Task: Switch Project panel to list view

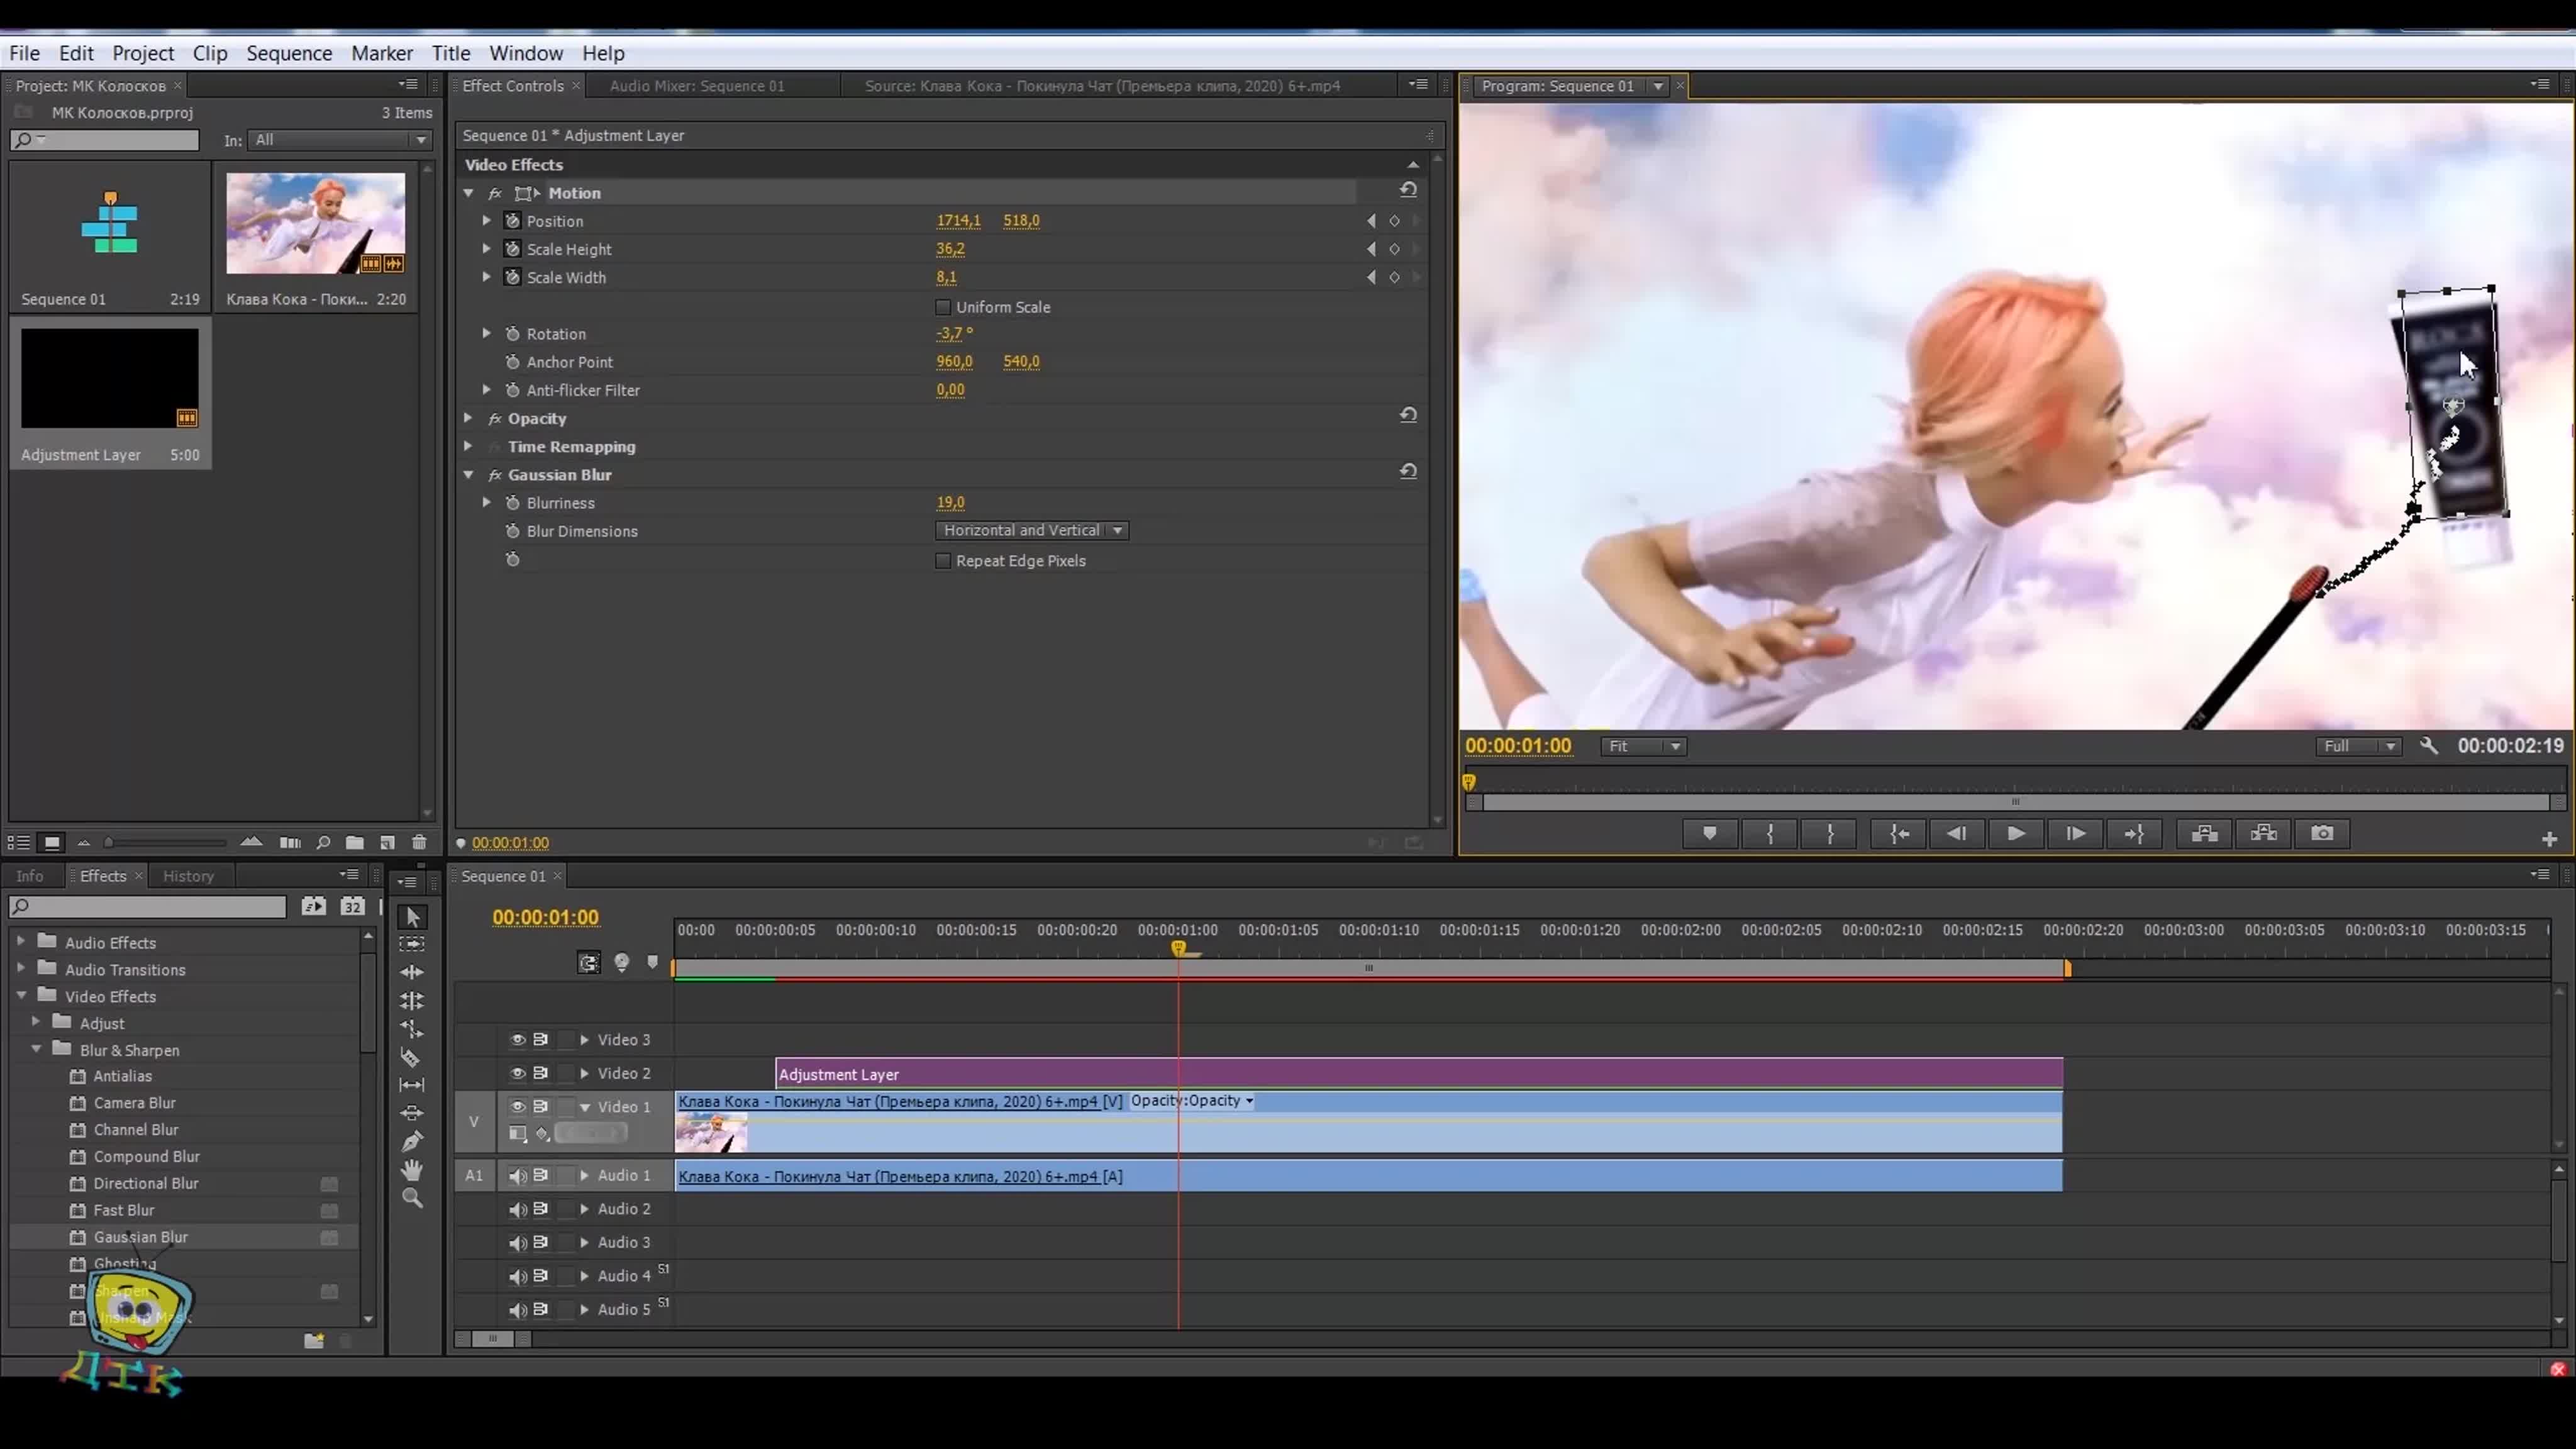Action: coord(19,843)
